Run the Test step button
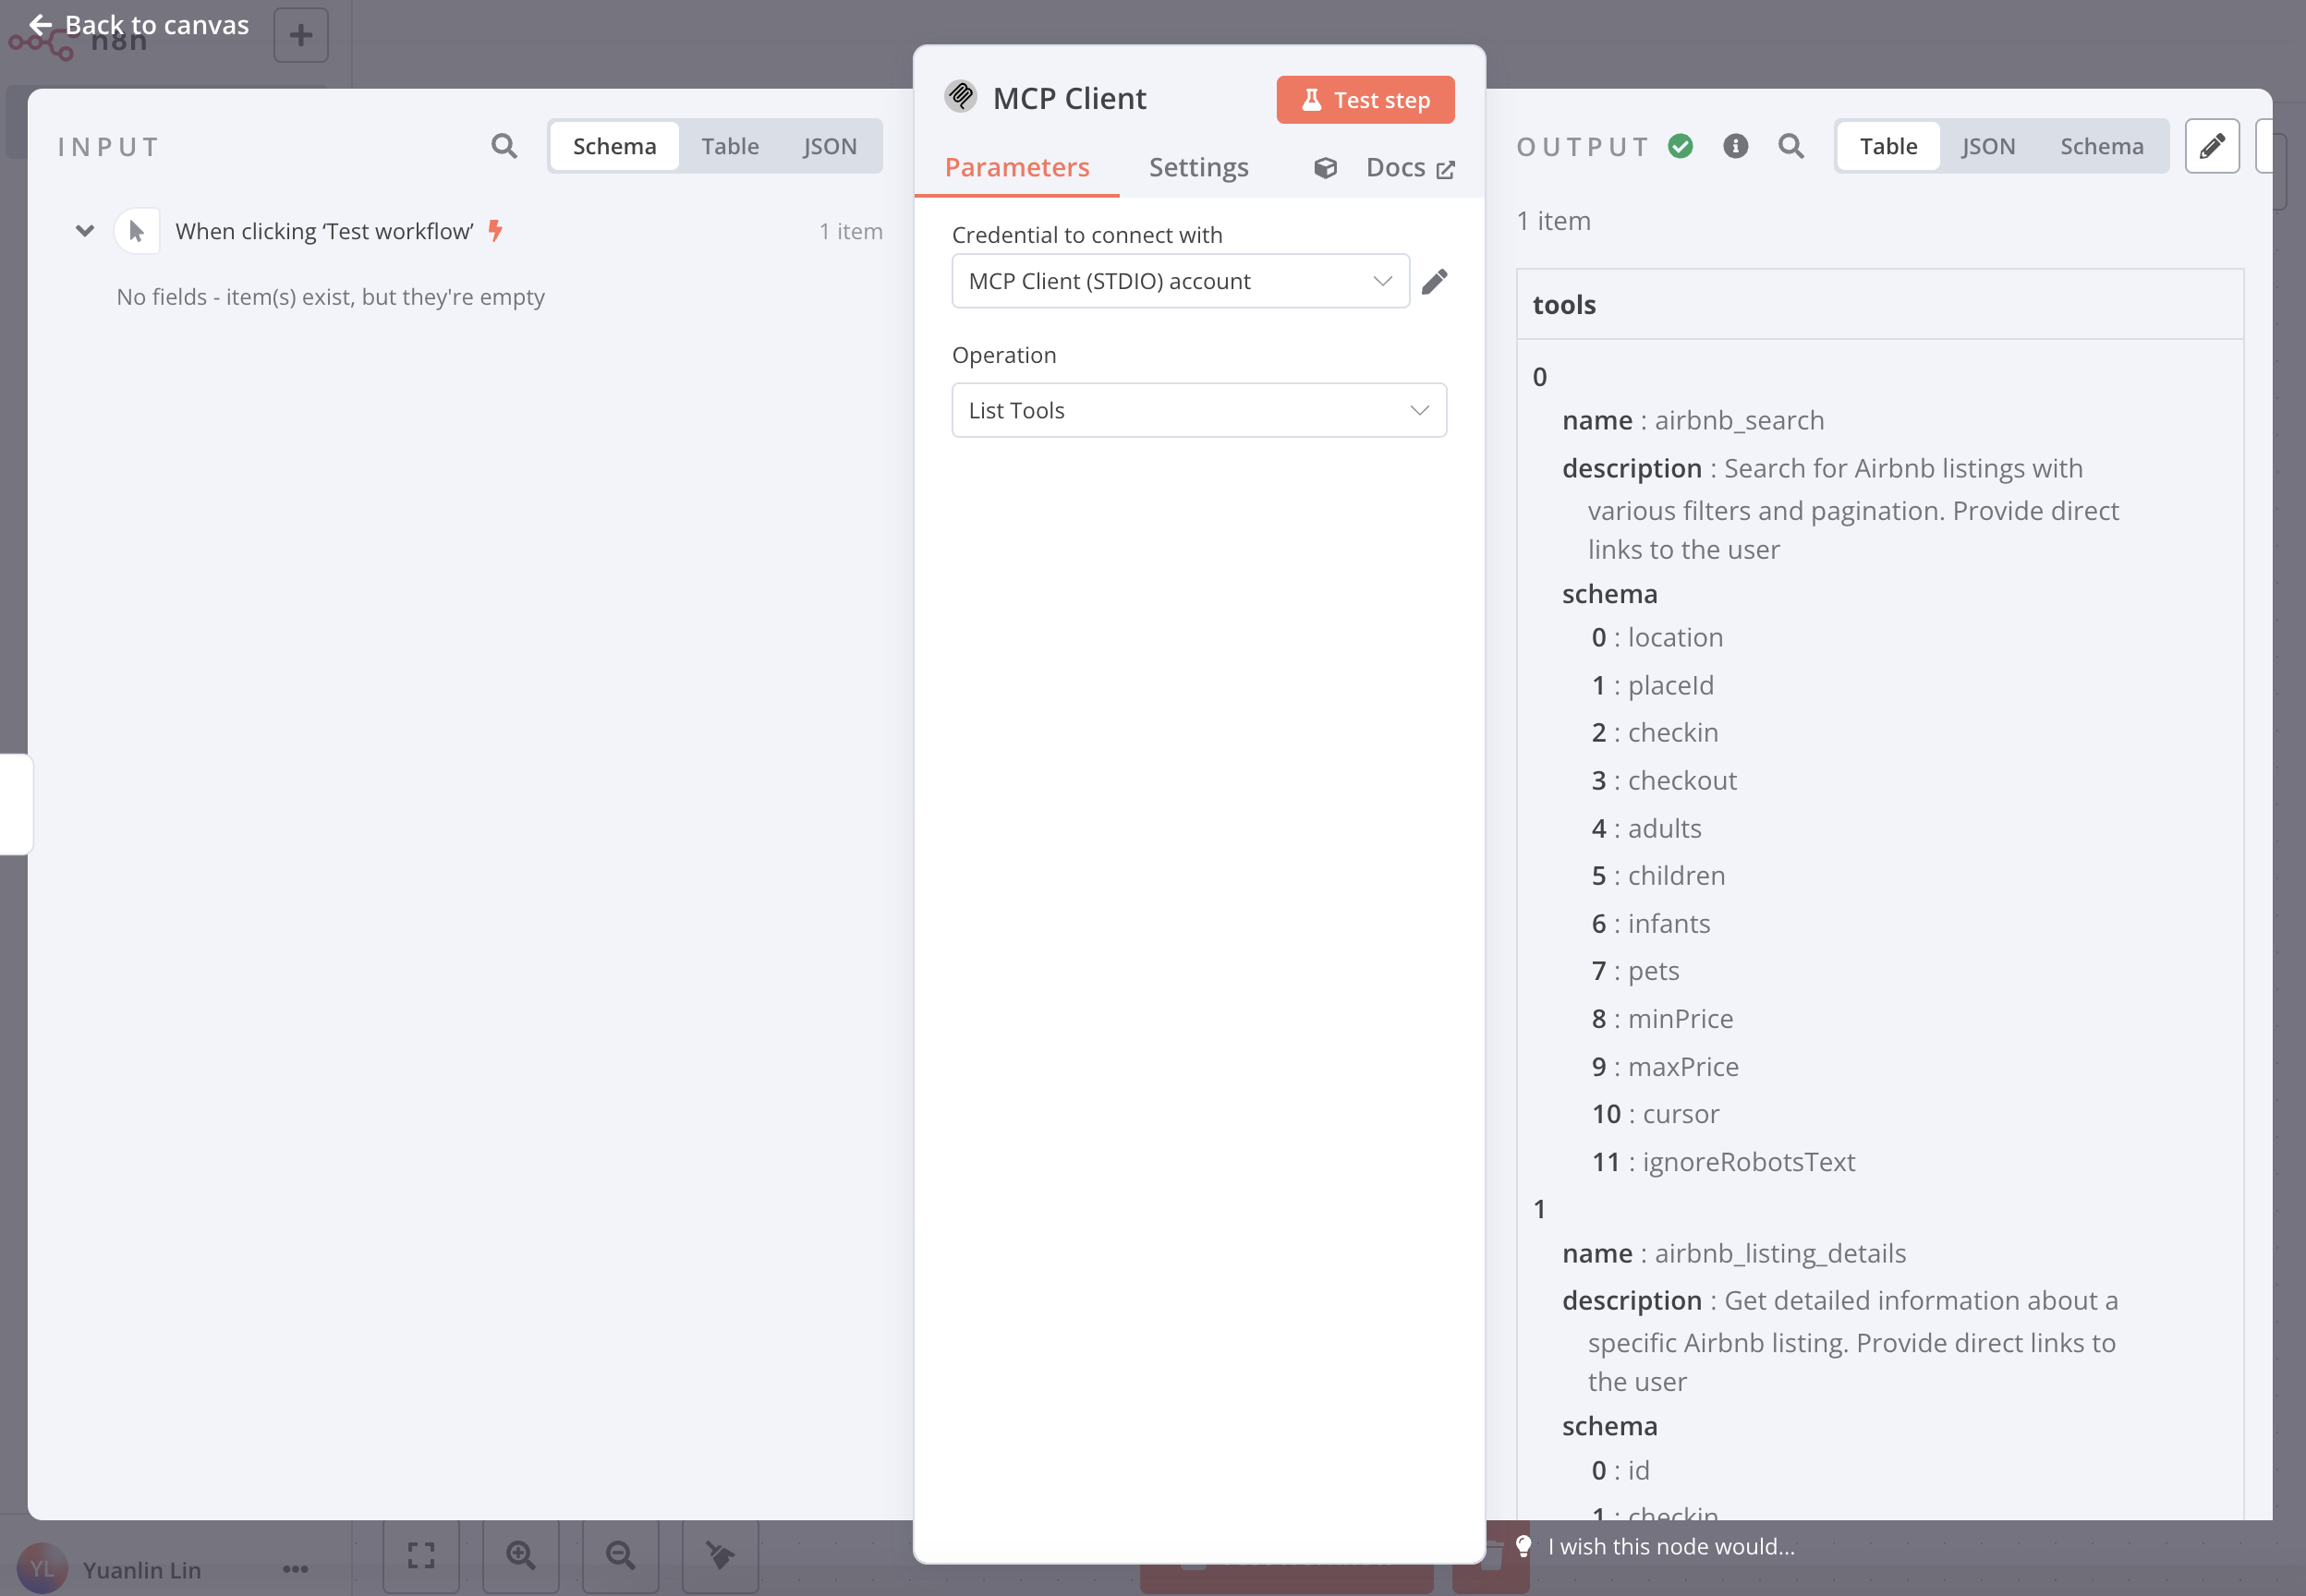This screenshot has width=2306, height=1596. tap(1365, 100)
